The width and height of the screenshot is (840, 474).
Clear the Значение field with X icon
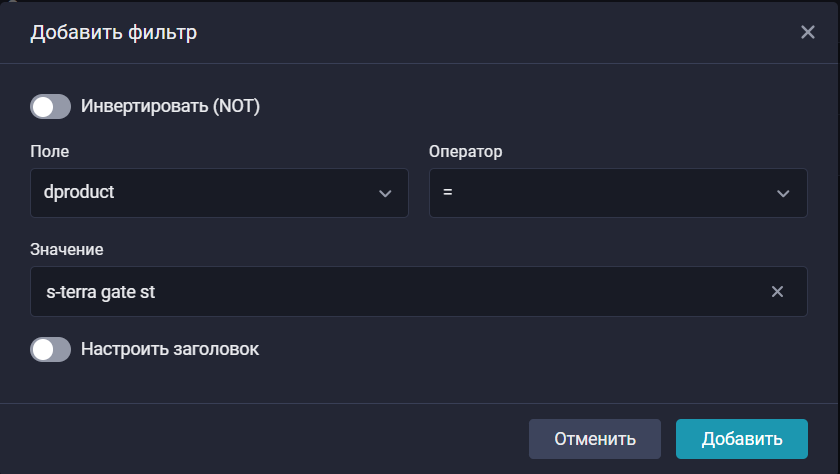777,292
